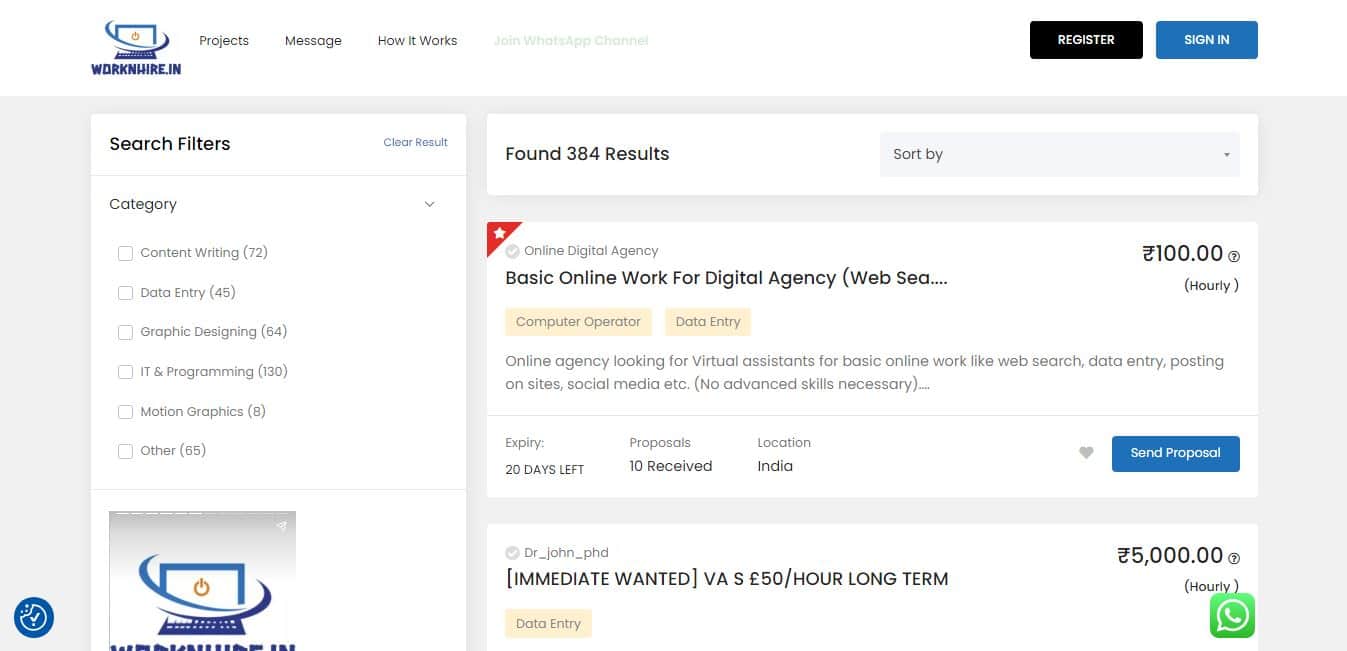Click verified badge next to Online Digital Agency
This screenshot has width=1347, height=651.
pos(512,251)
